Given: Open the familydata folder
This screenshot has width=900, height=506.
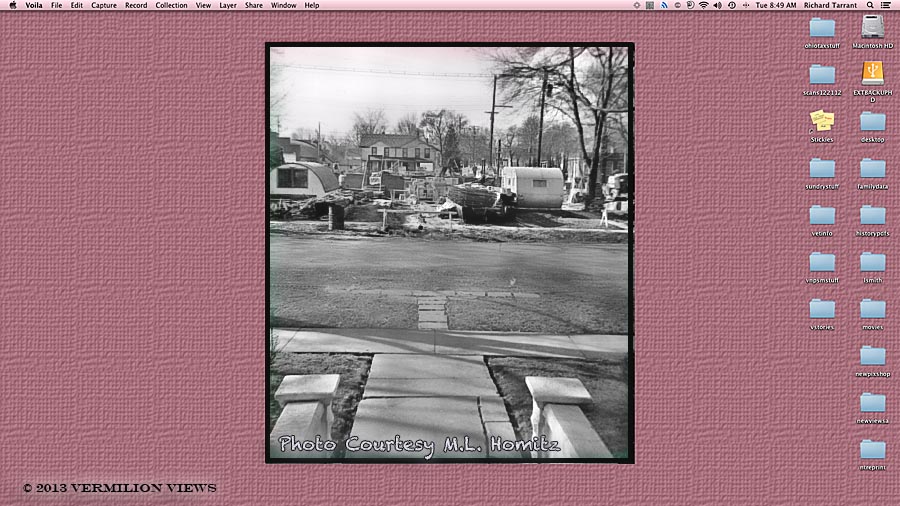Looking at the screenshot, I should coord(872,169).
